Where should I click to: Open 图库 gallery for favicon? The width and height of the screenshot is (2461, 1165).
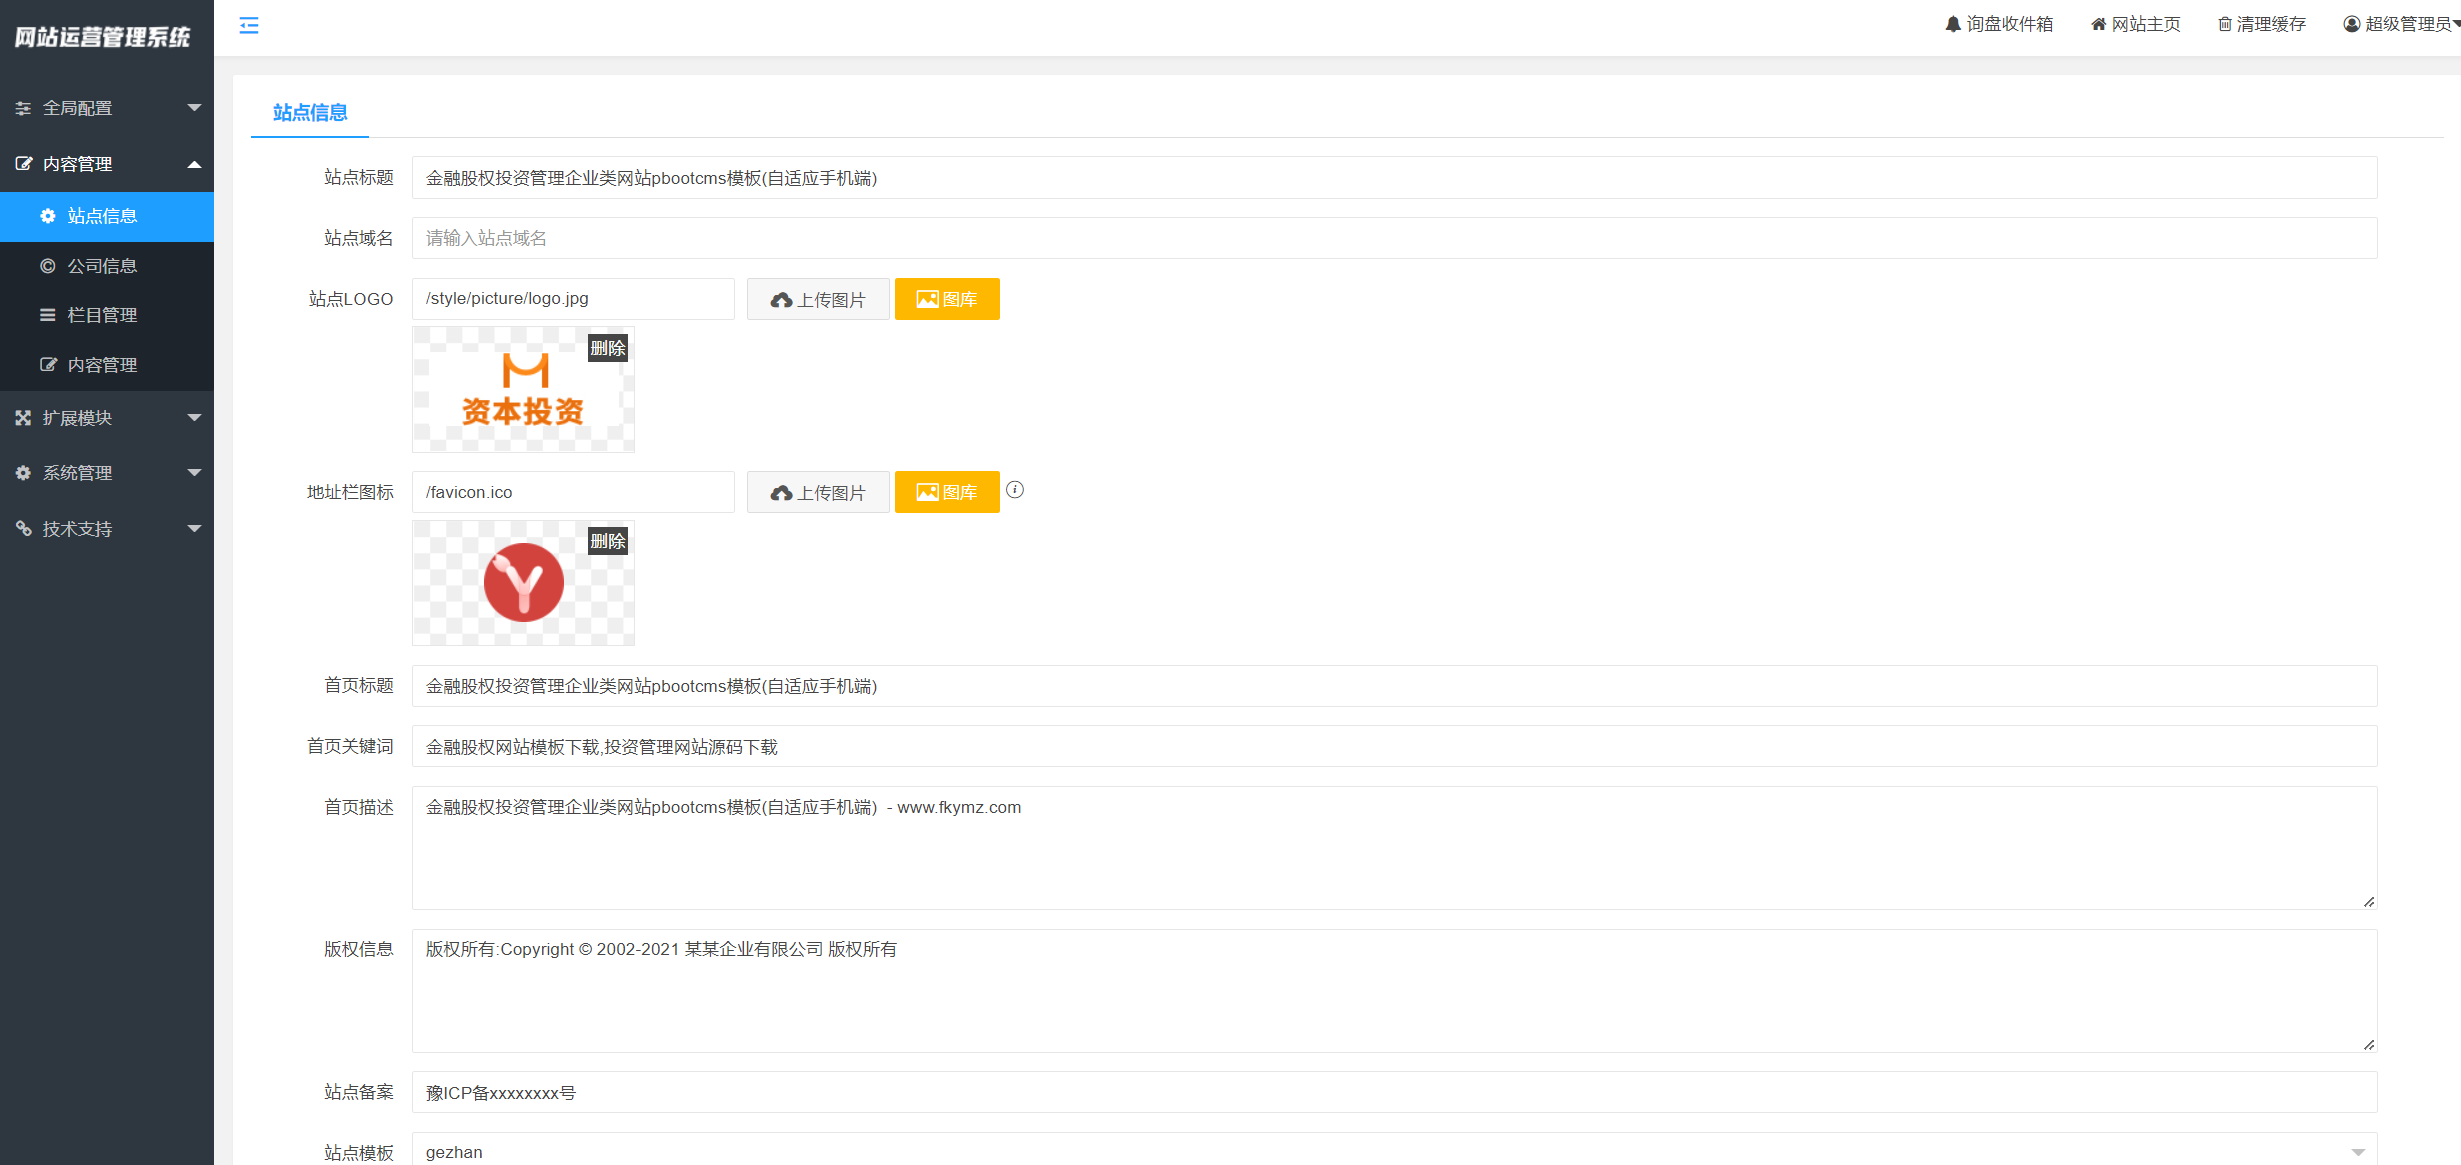(946, 492)
